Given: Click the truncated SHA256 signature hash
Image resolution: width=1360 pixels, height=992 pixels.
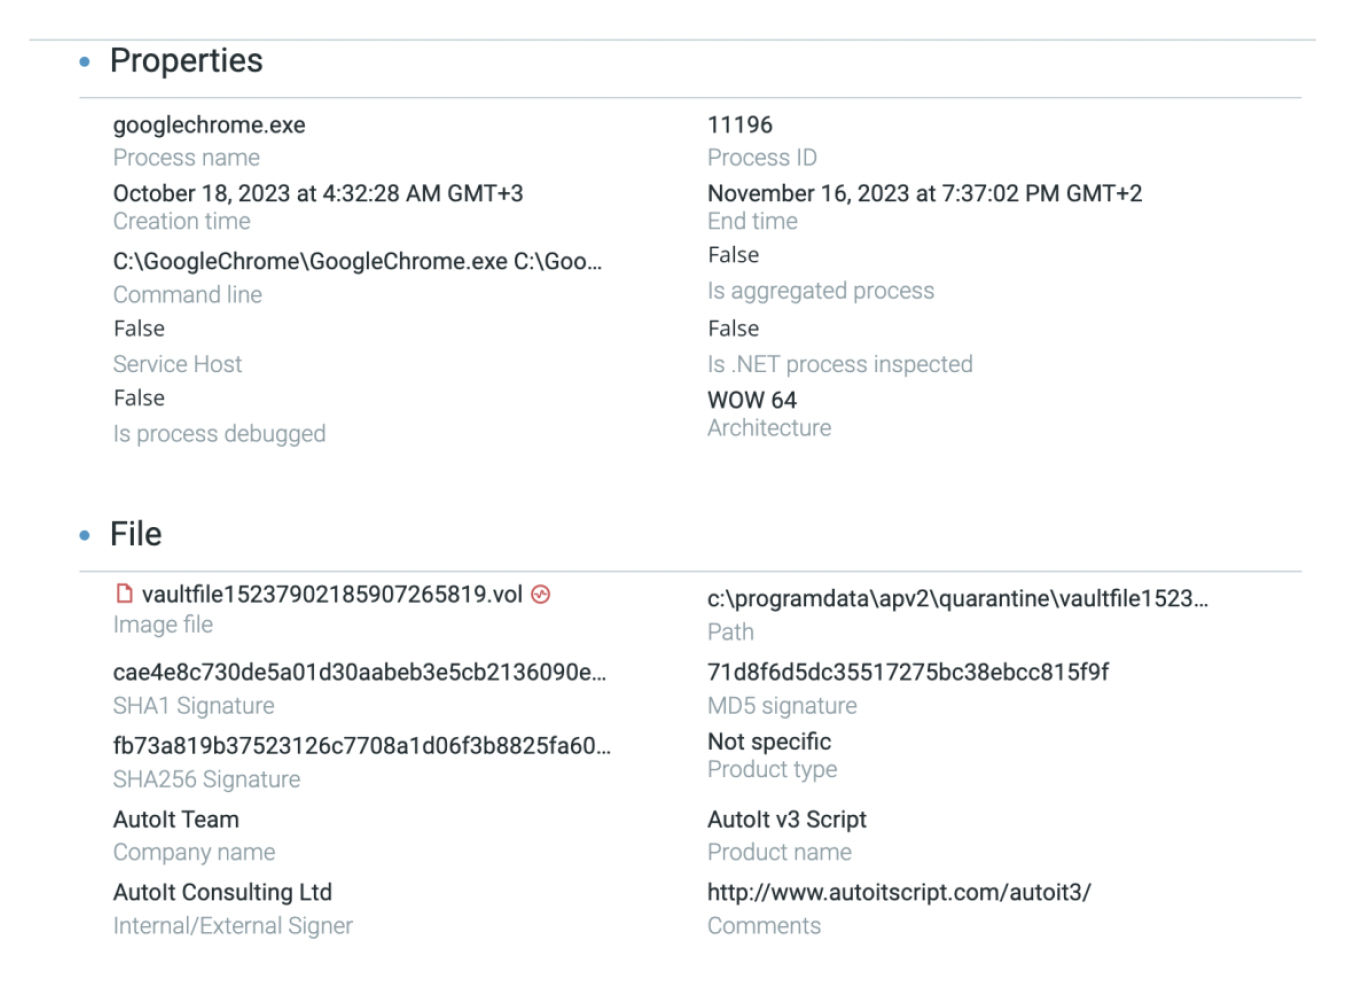Looking at the screenshot, I should point(362,746).
